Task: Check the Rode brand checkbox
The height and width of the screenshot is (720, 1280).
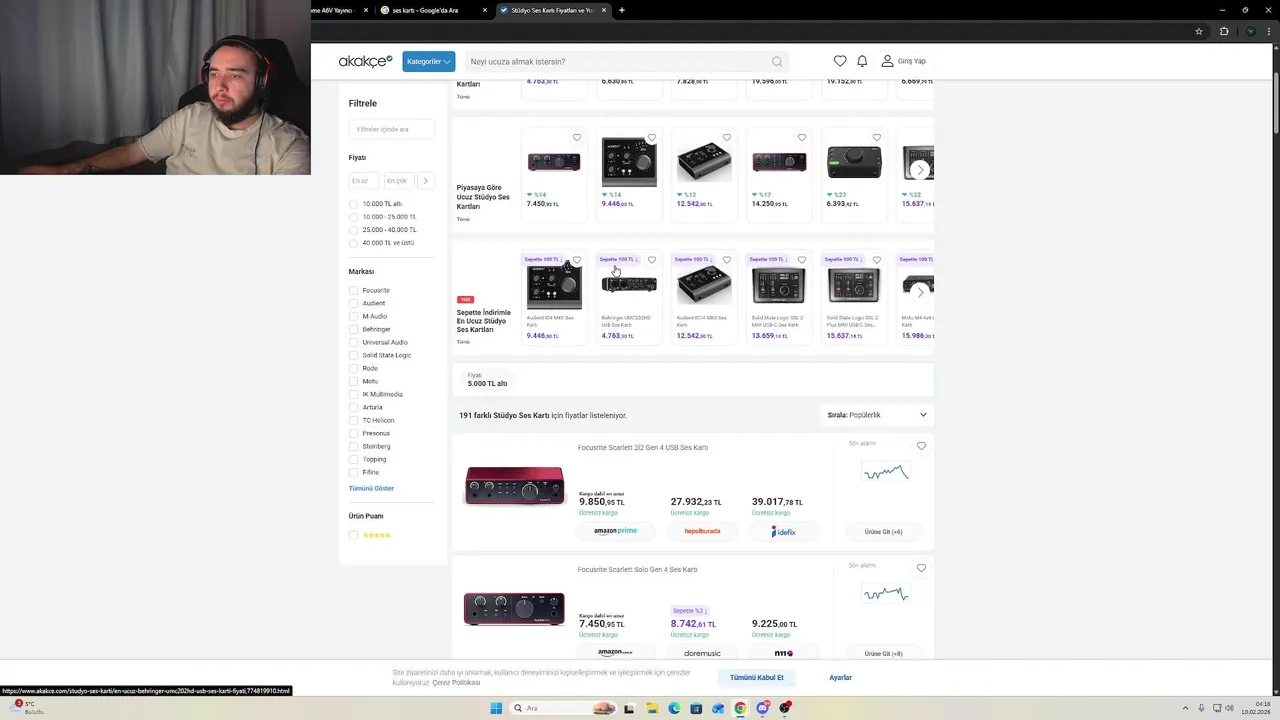Action: click(x=353, y=368)
